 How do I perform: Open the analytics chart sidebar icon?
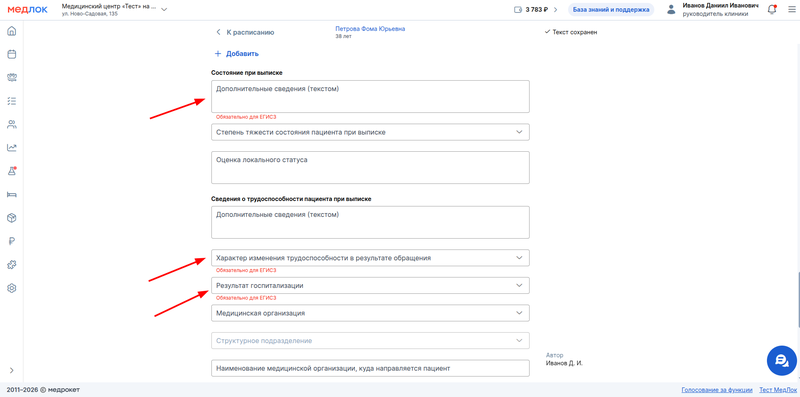(x=12, y=148)
